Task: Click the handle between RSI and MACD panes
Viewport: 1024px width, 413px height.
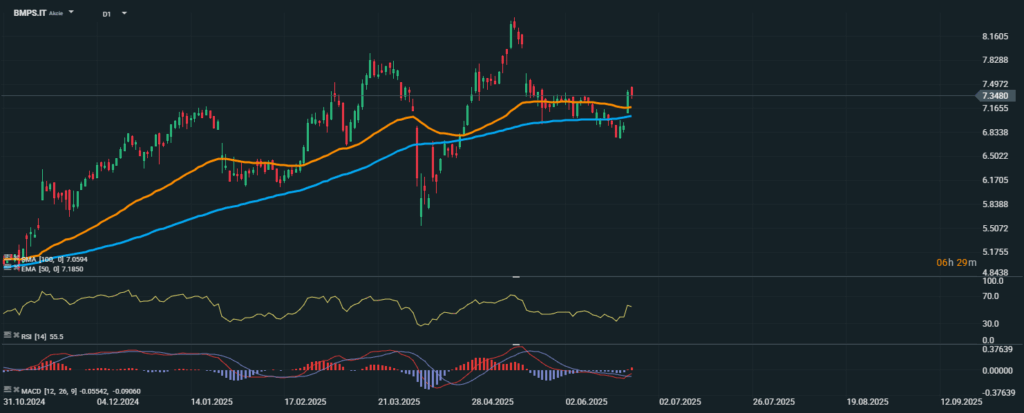Action: pyautogui.click(x=515, y=344)
